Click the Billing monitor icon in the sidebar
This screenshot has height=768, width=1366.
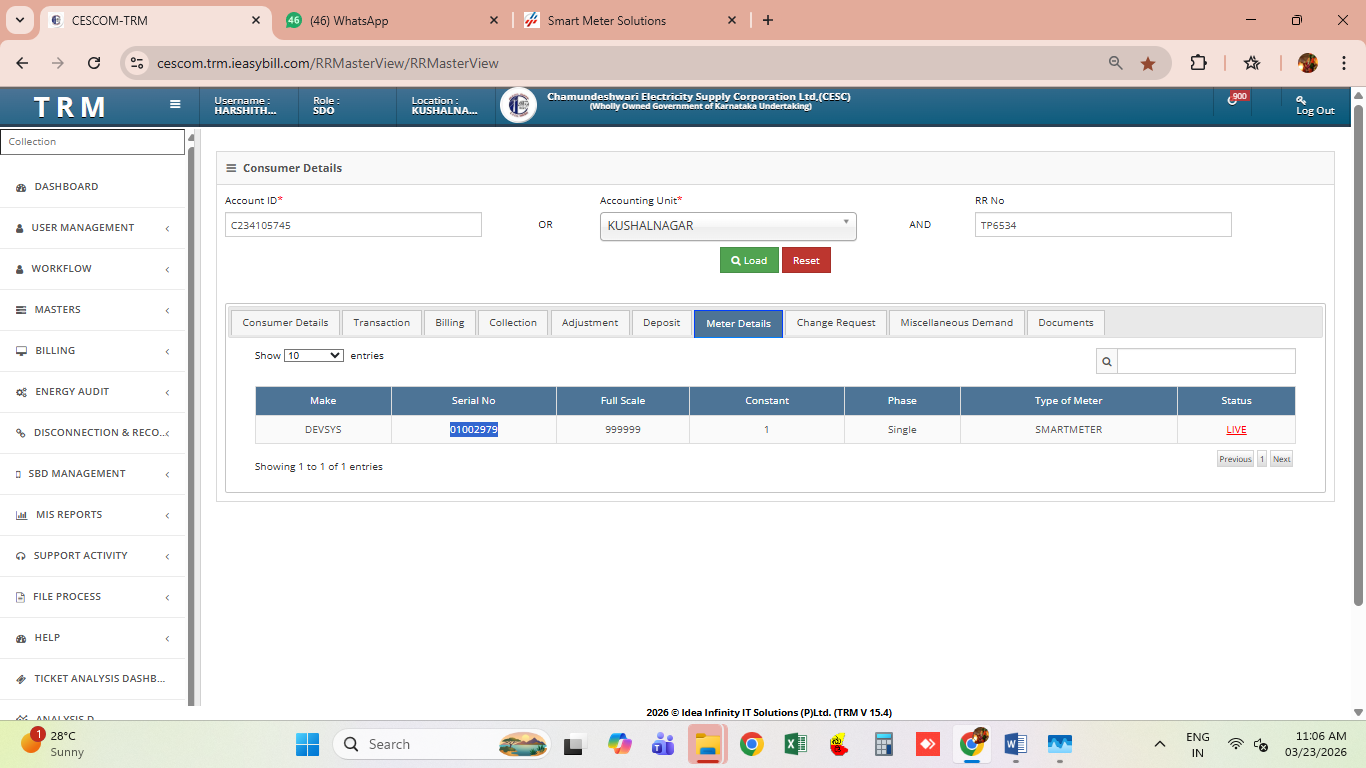click(21, 351)
